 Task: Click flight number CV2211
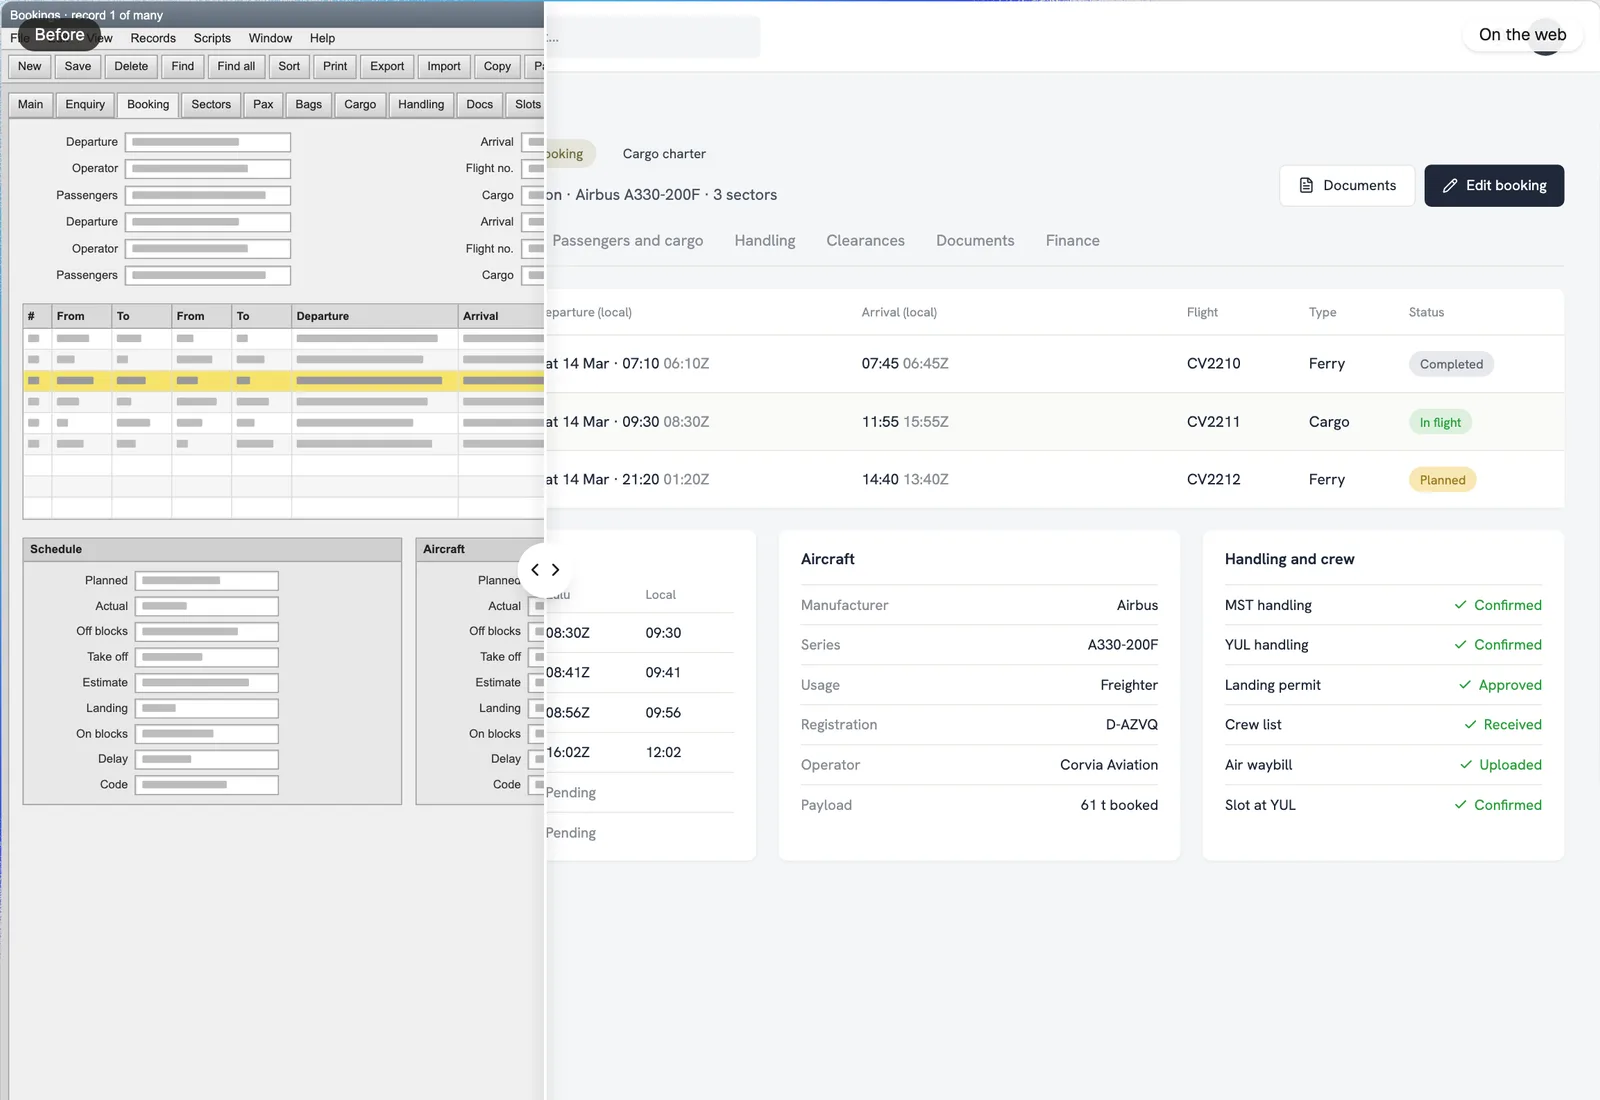[x=1213, y=422]
